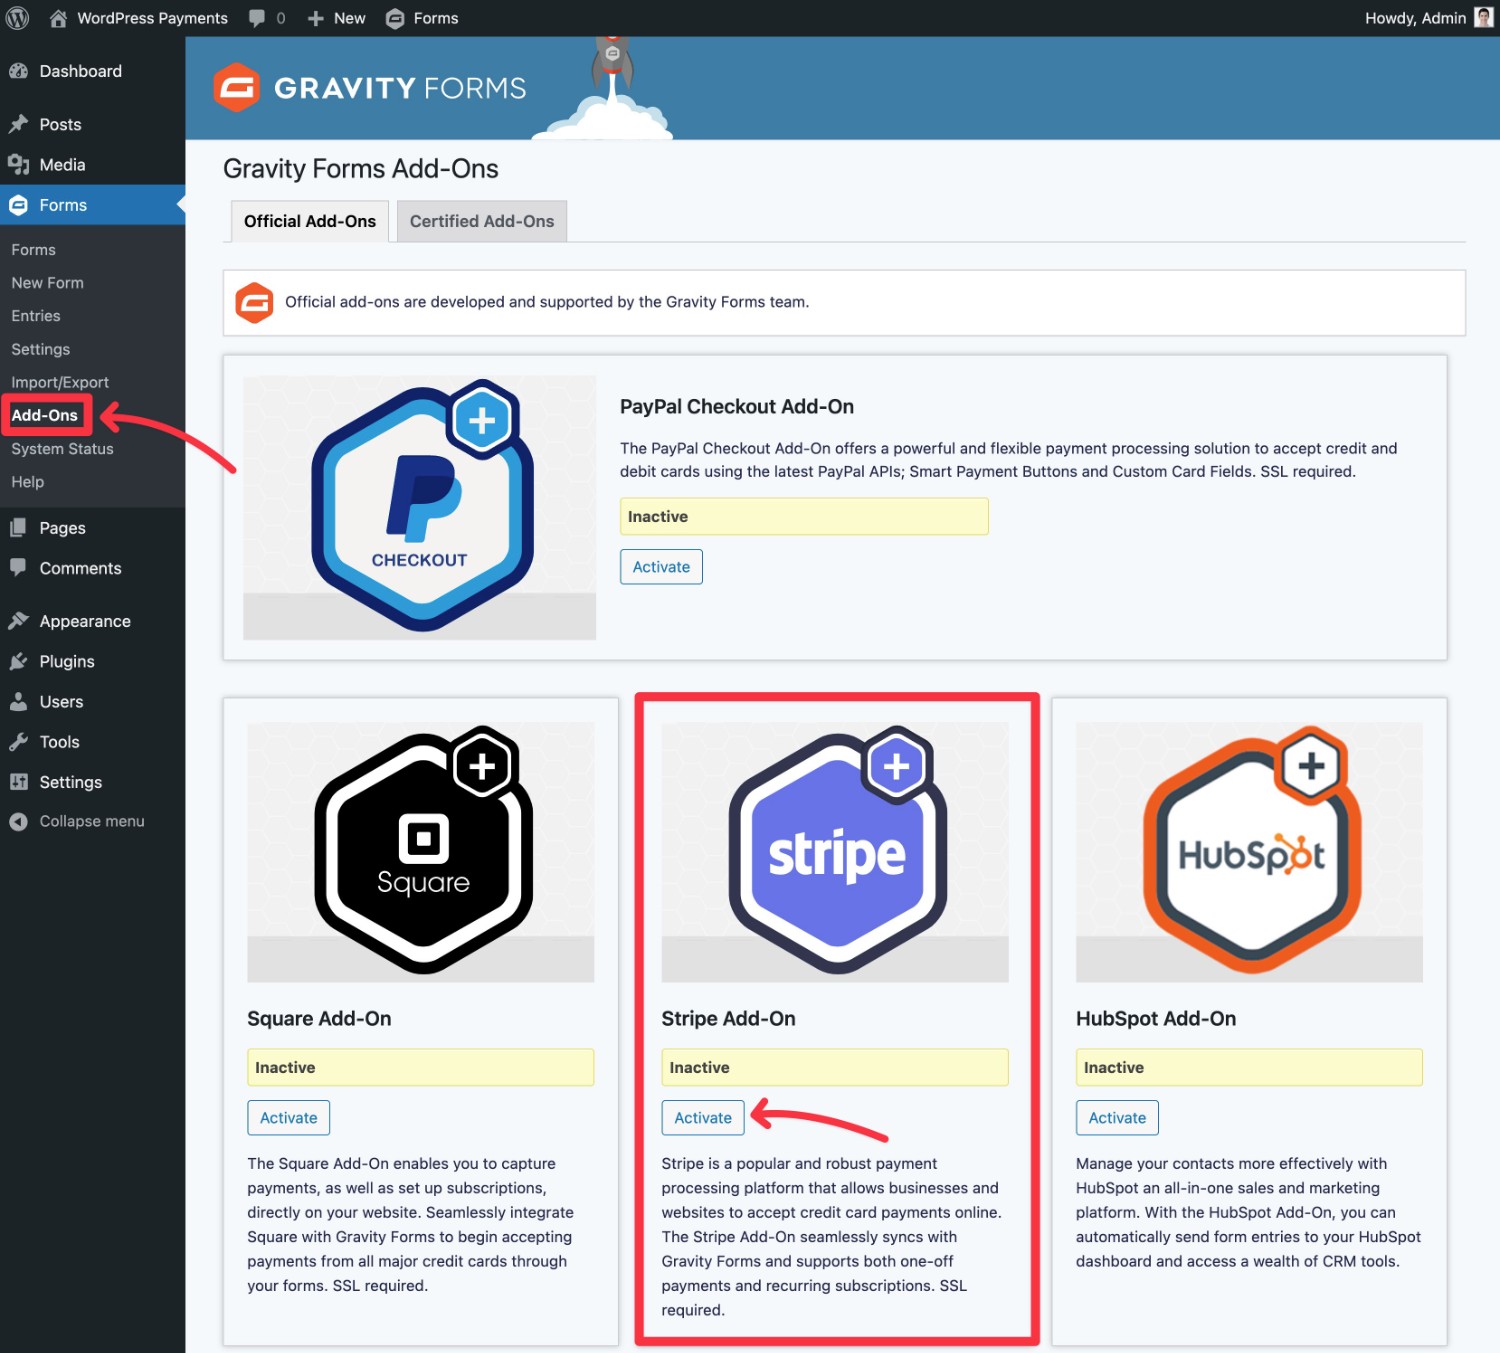The image size is (1500, 1353).
Task: Open Media library from the sidebar icon
Action: [x=18, y=164]
